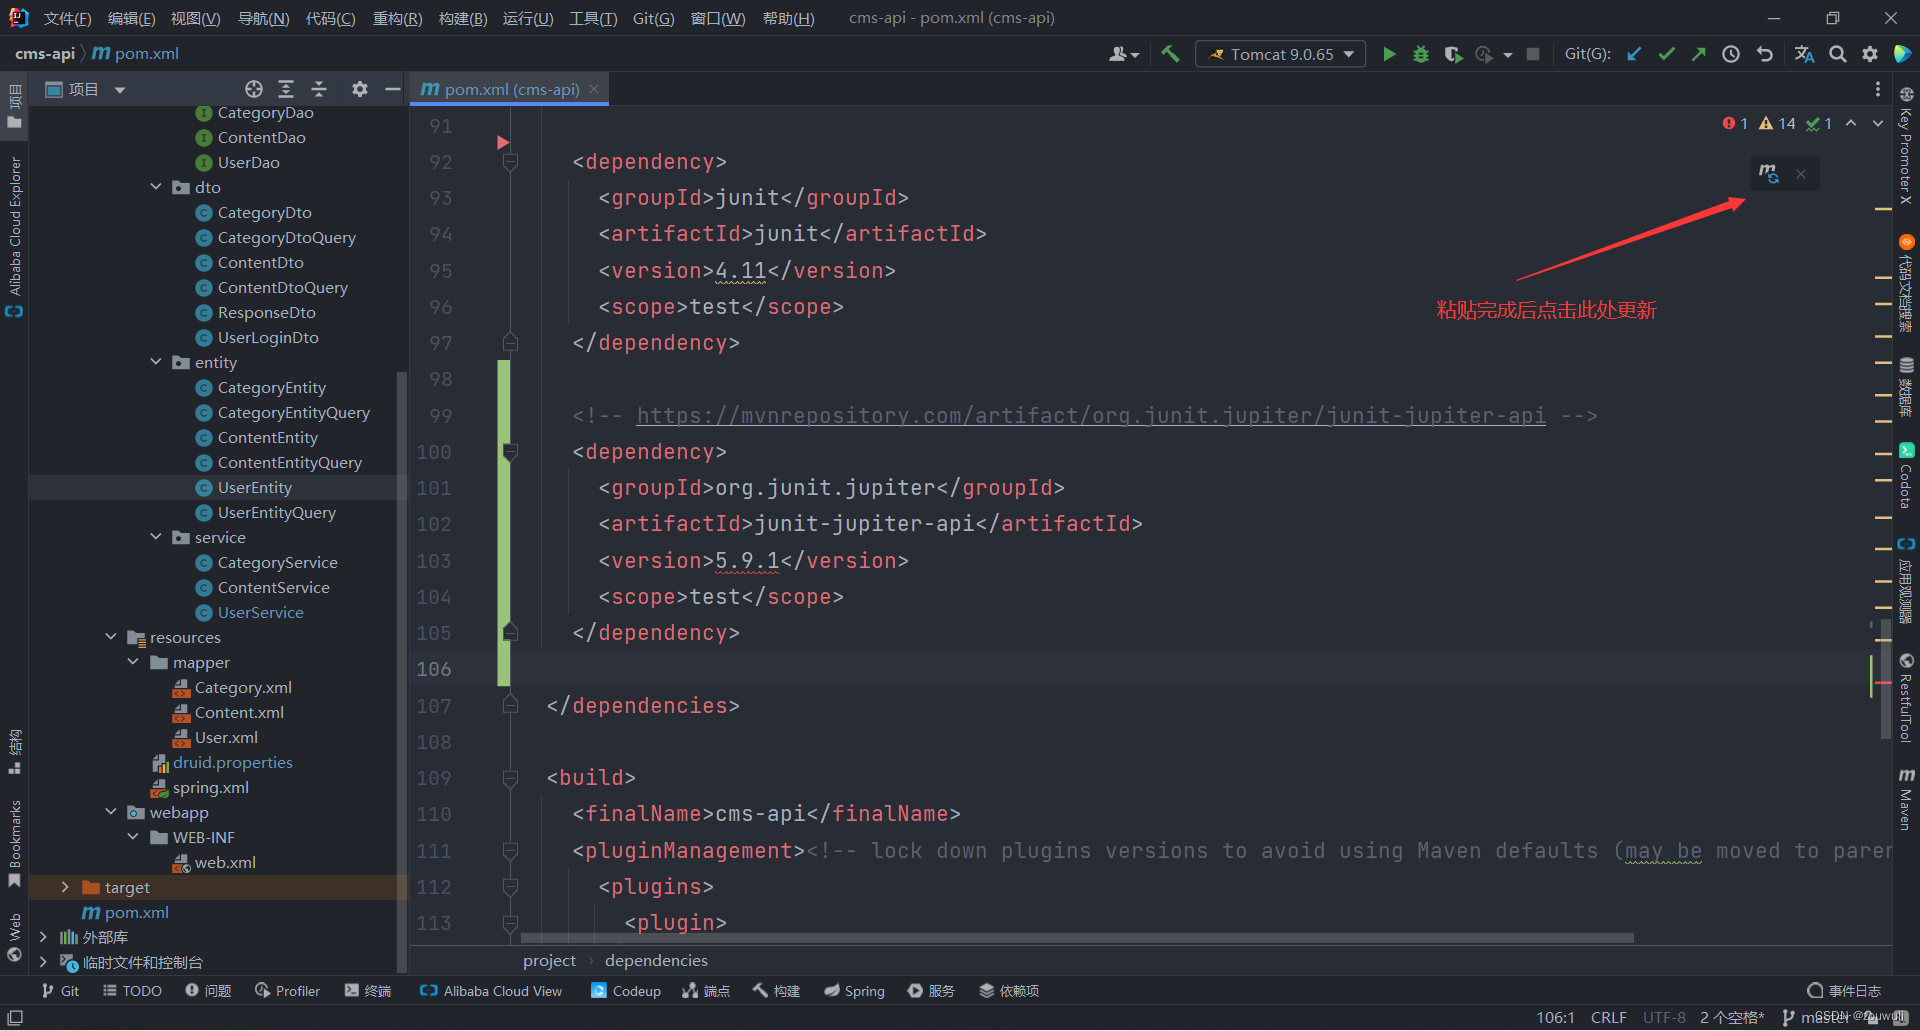
Task: Open the Alibaba Cloud View tool window
Action: point(490,991)
